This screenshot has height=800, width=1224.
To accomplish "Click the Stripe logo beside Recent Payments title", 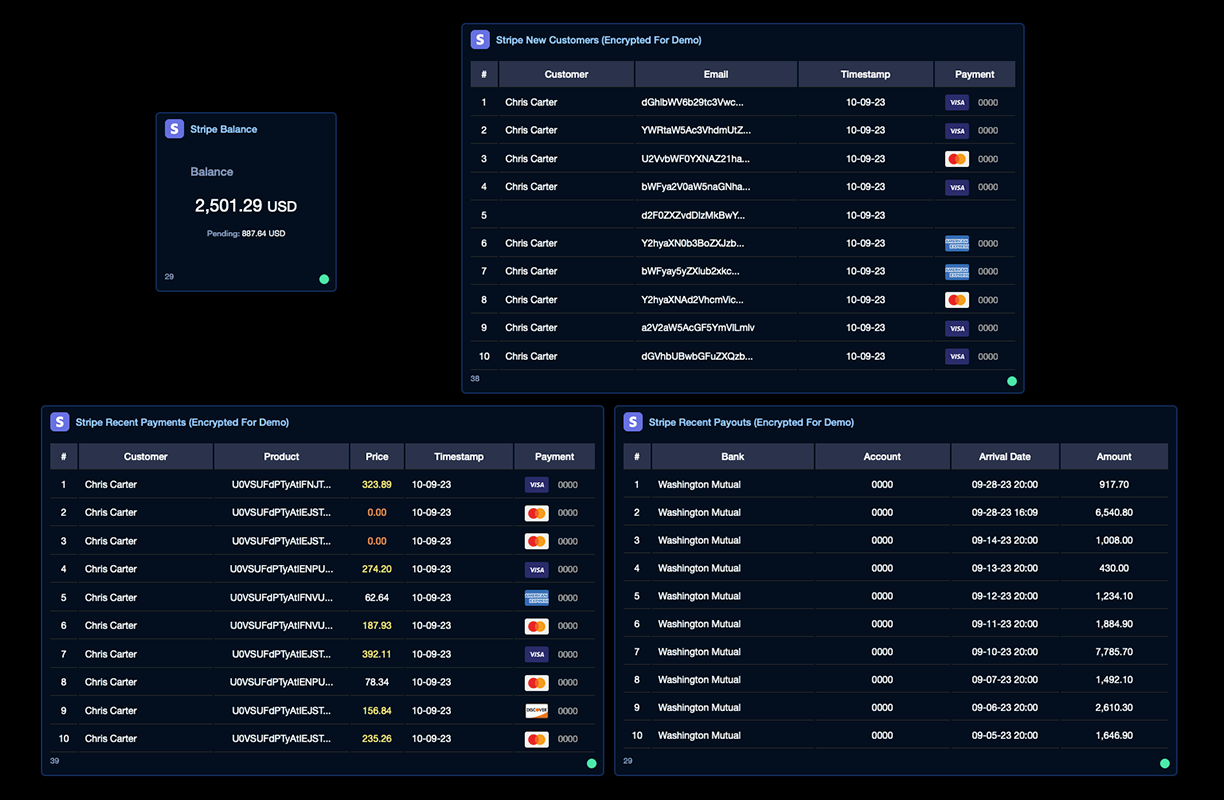I will tap(60, 422).
